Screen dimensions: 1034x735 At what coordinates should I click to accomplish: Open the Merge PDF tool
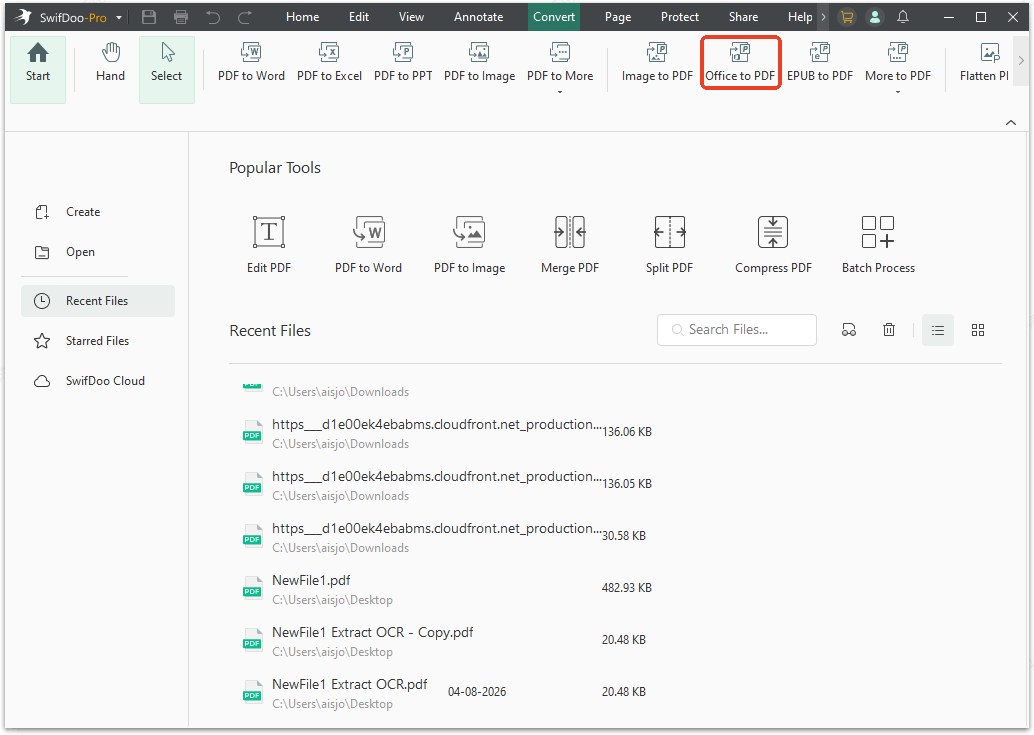[x=569, y=243]
